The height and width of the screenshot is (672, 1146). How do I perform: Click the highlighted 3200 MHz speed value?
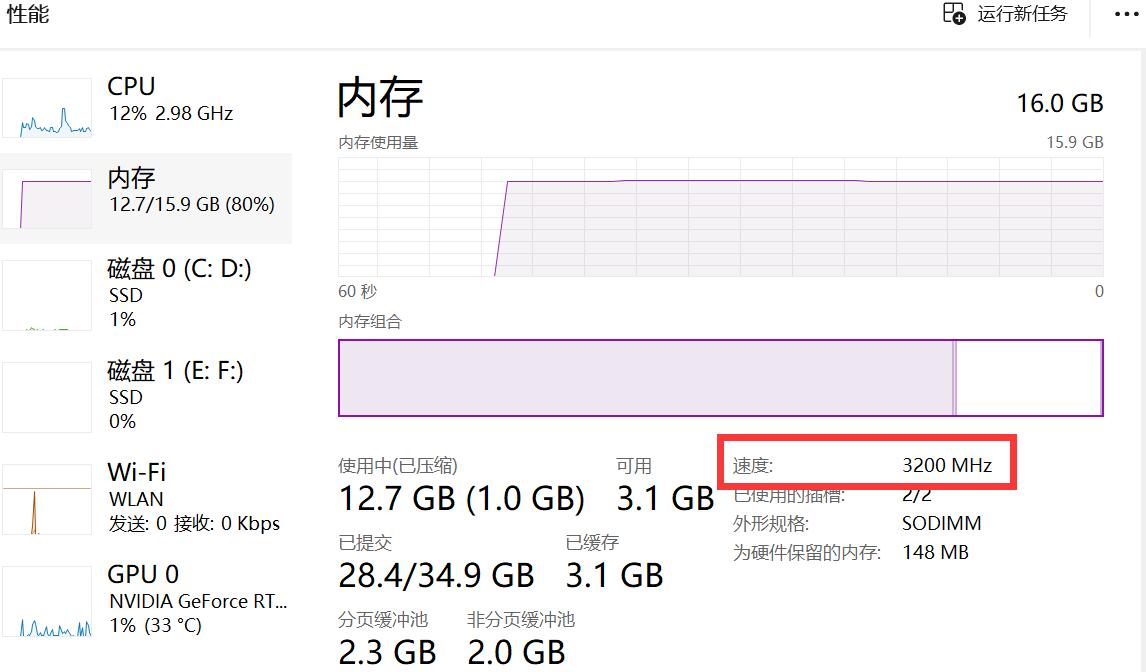point(946,464)
